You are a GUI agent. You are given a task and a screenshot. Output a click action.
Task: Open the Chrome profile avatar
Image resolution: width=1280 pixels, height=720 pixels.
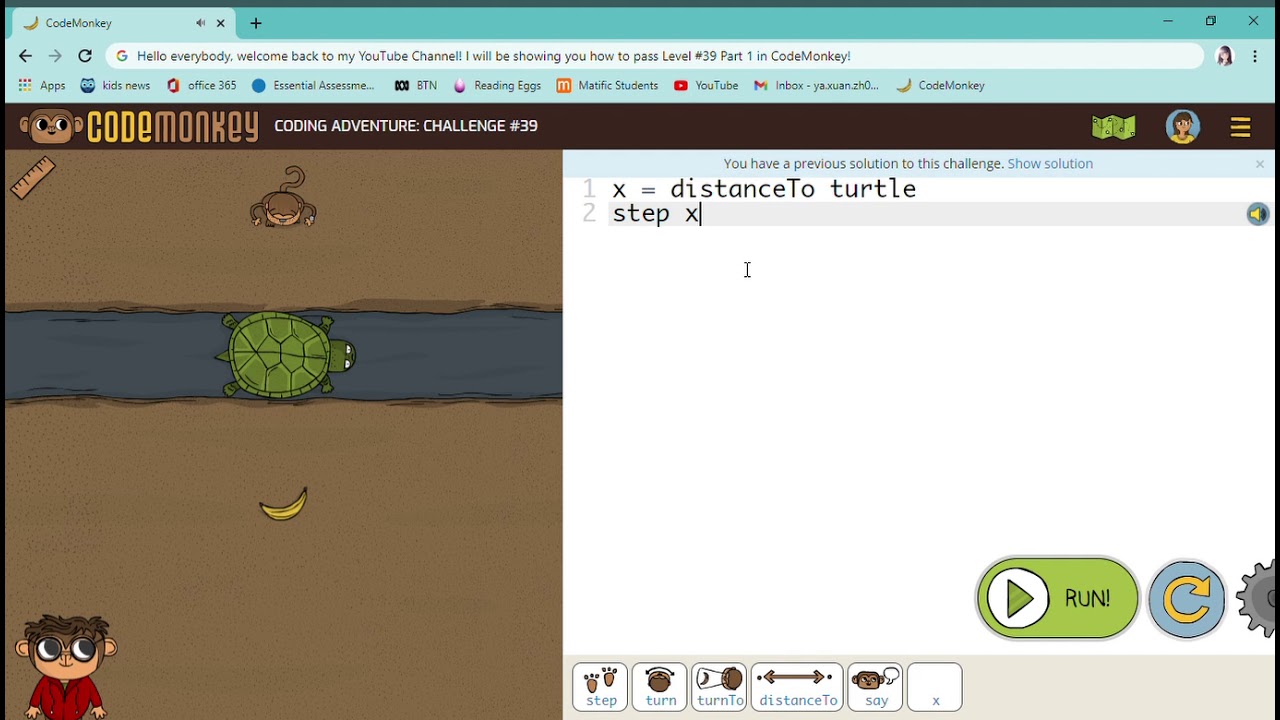coord(1224,56)
